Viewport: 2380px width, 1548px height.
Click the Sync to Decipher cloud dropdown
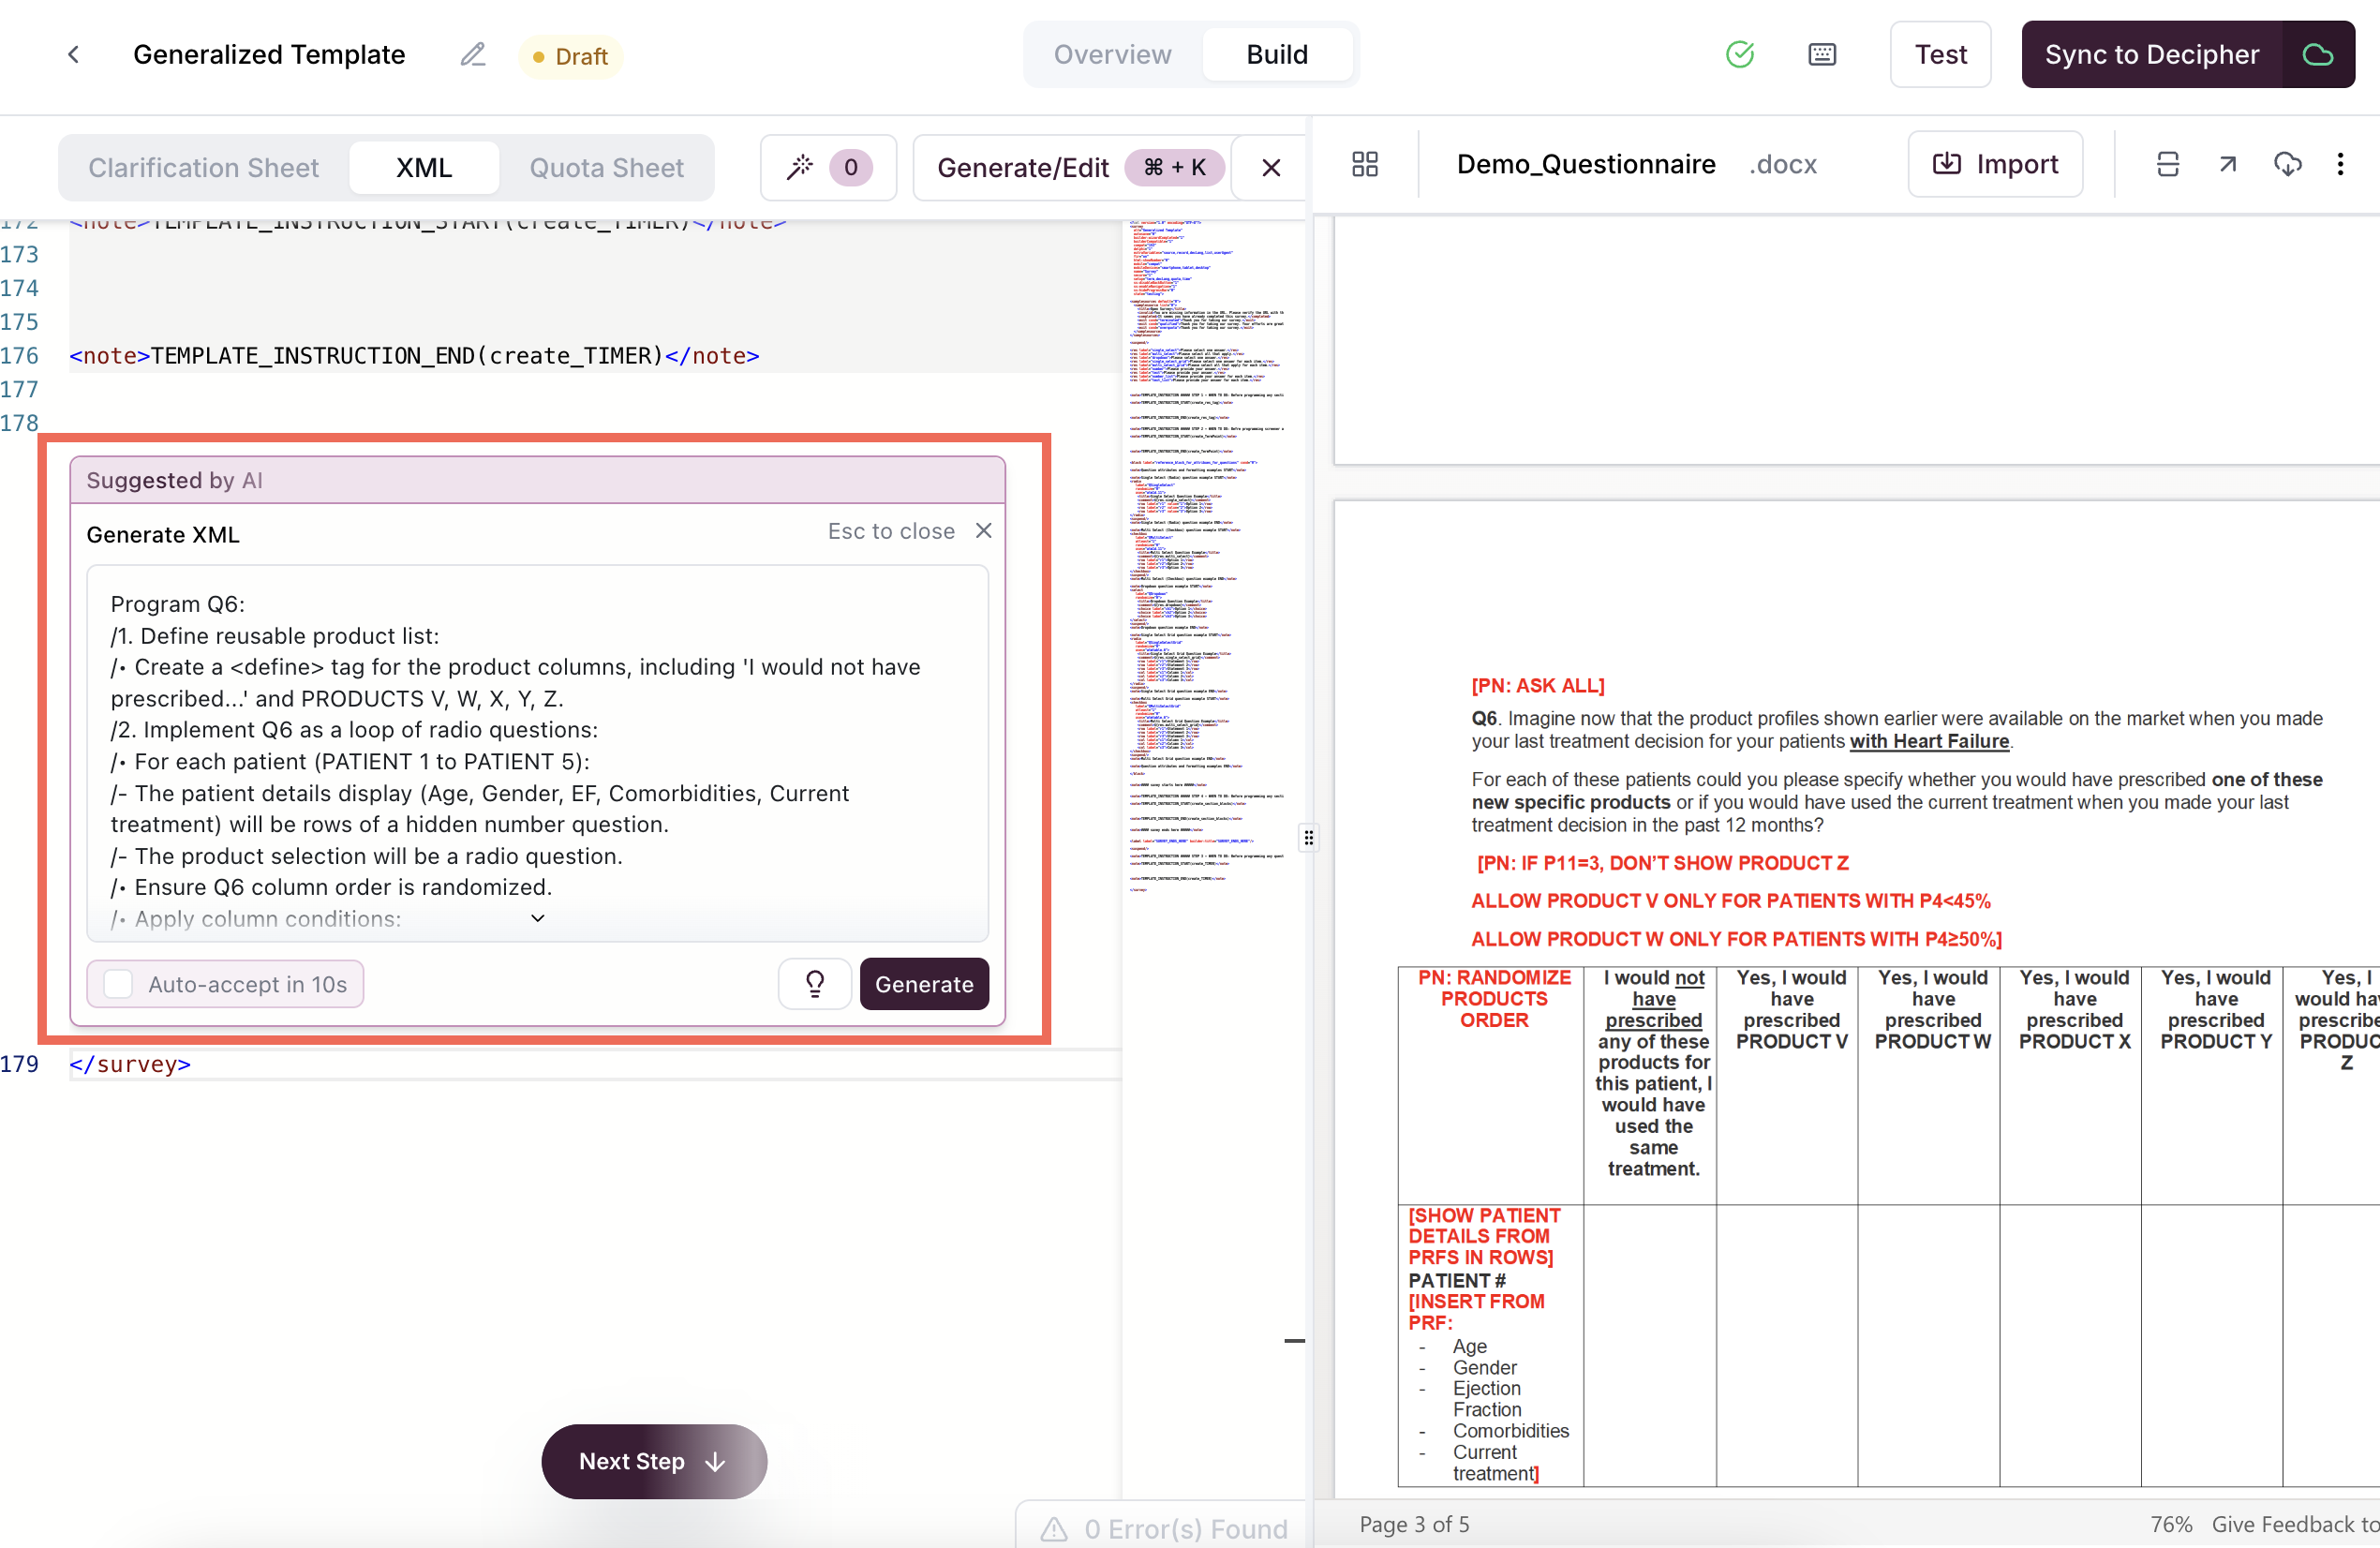[x=2317, y=54]
